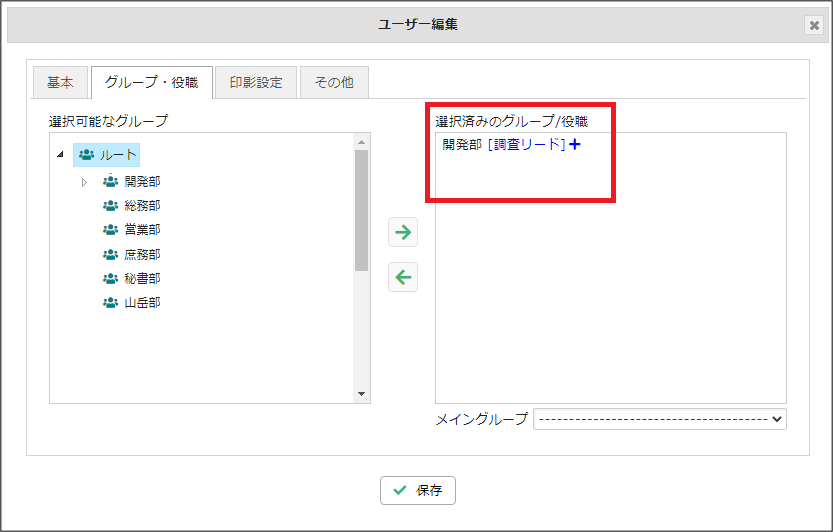
Task: Add selected group with right arrow button
Action: [403, 232]
